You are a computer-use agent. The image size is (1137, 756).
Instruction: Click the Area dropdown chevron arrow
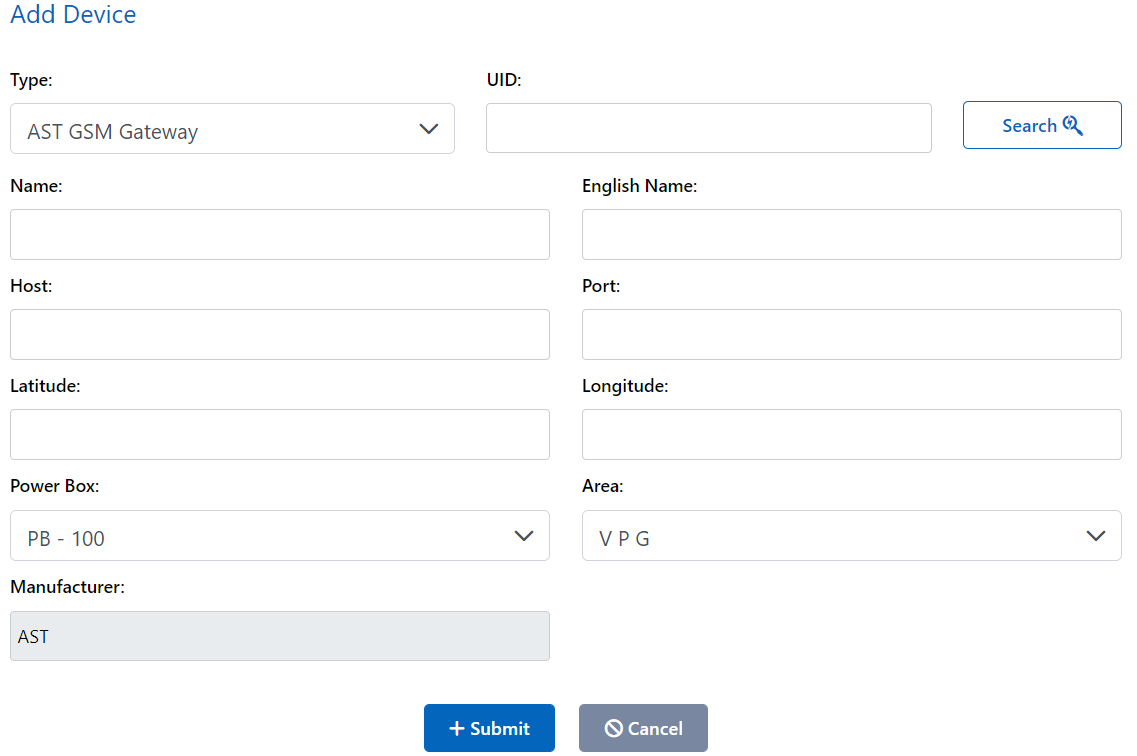[x=1096, y=536]
